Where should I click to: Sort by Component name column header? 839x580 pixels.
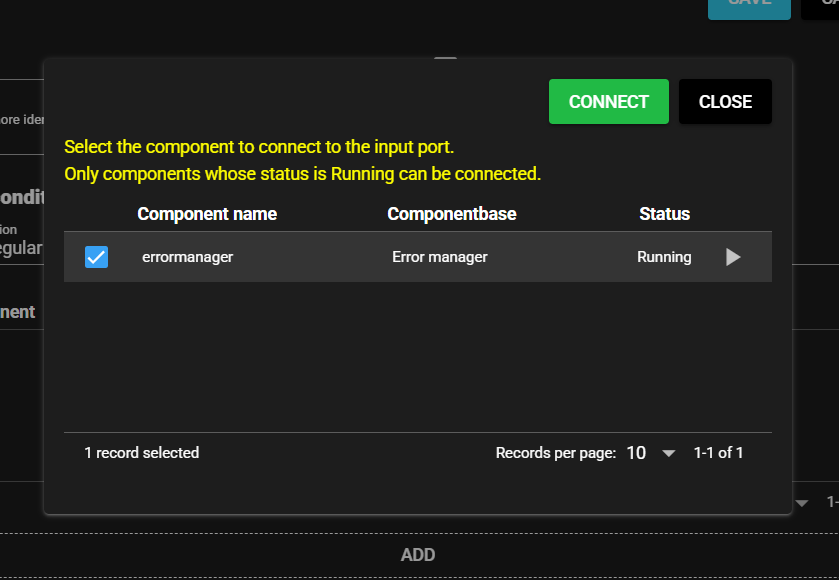coord(207,214)
